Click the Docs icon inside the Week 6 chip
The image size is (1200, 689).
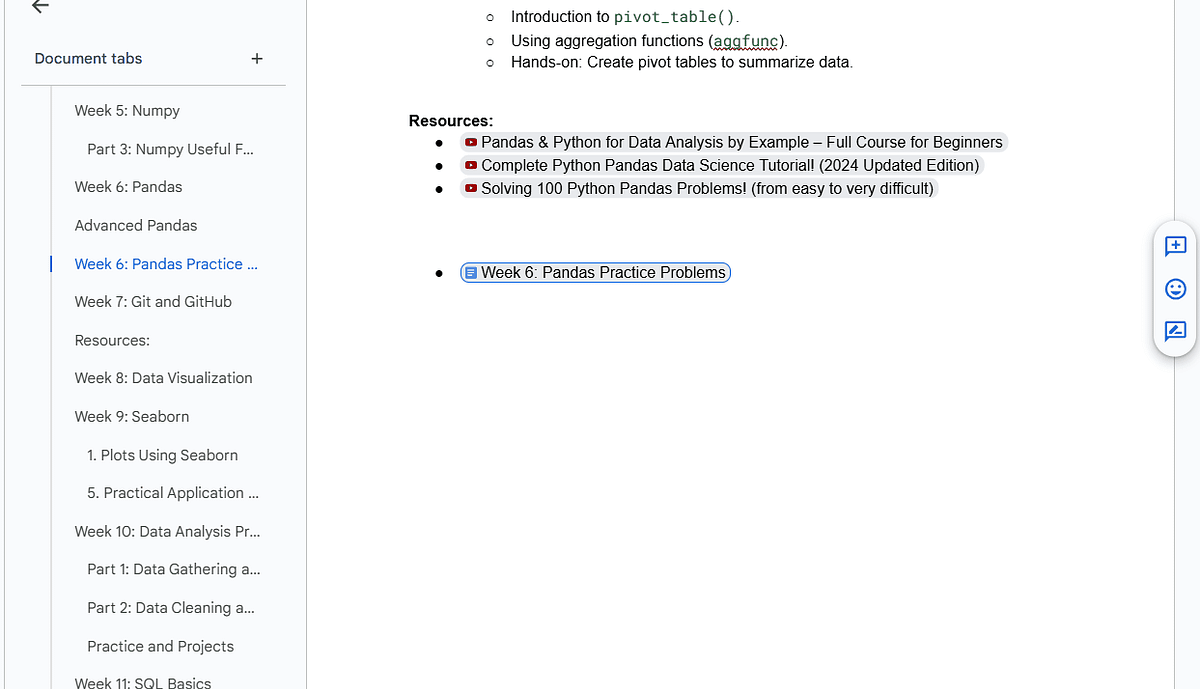[470, 272]
